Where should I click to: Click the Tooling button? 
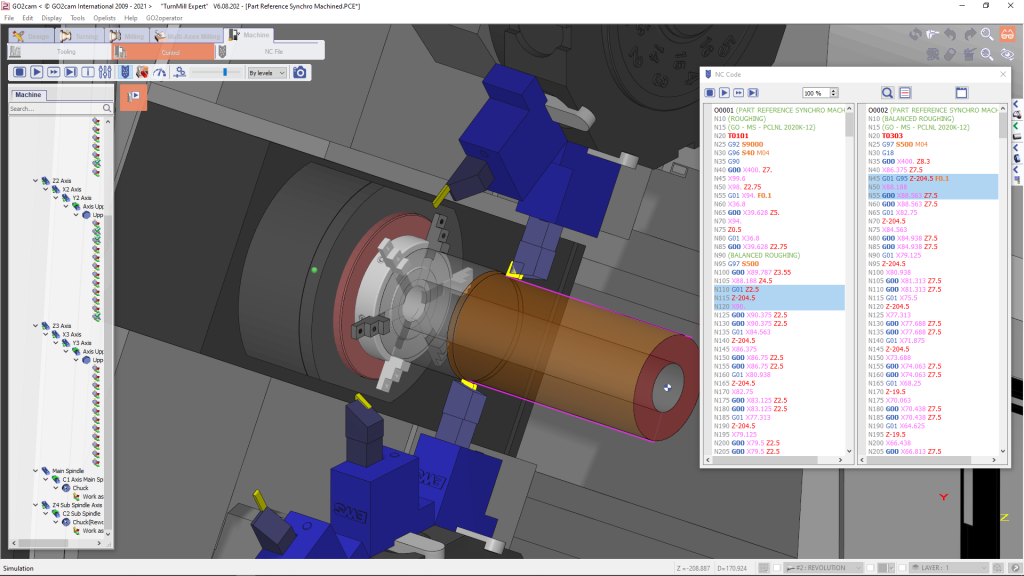click(x=66, y=51)
